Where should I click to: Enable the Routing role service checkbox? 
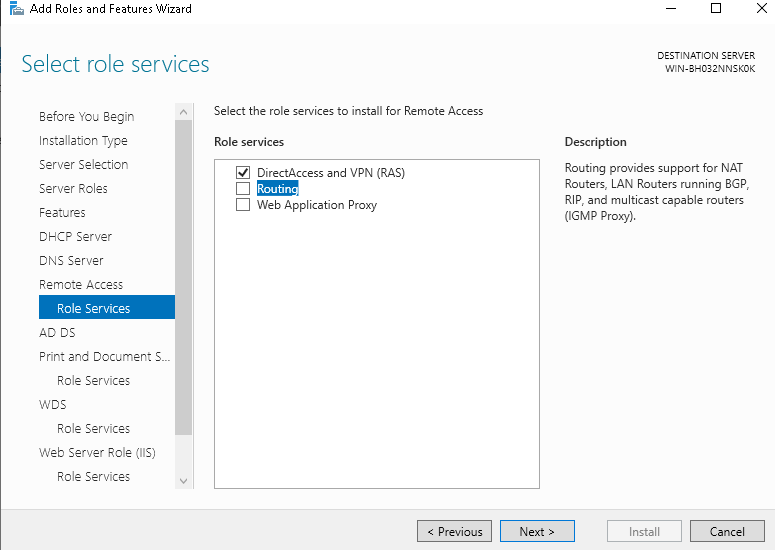(243, 189)
